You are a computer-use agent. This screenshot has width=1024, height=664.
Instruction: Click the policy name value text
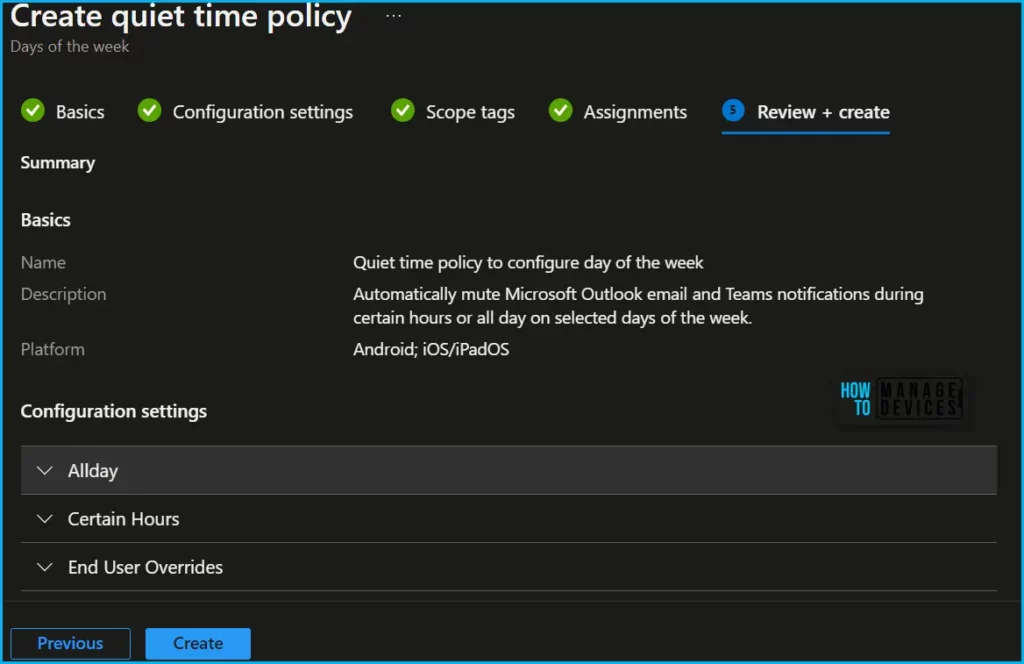tap(528, 262)
